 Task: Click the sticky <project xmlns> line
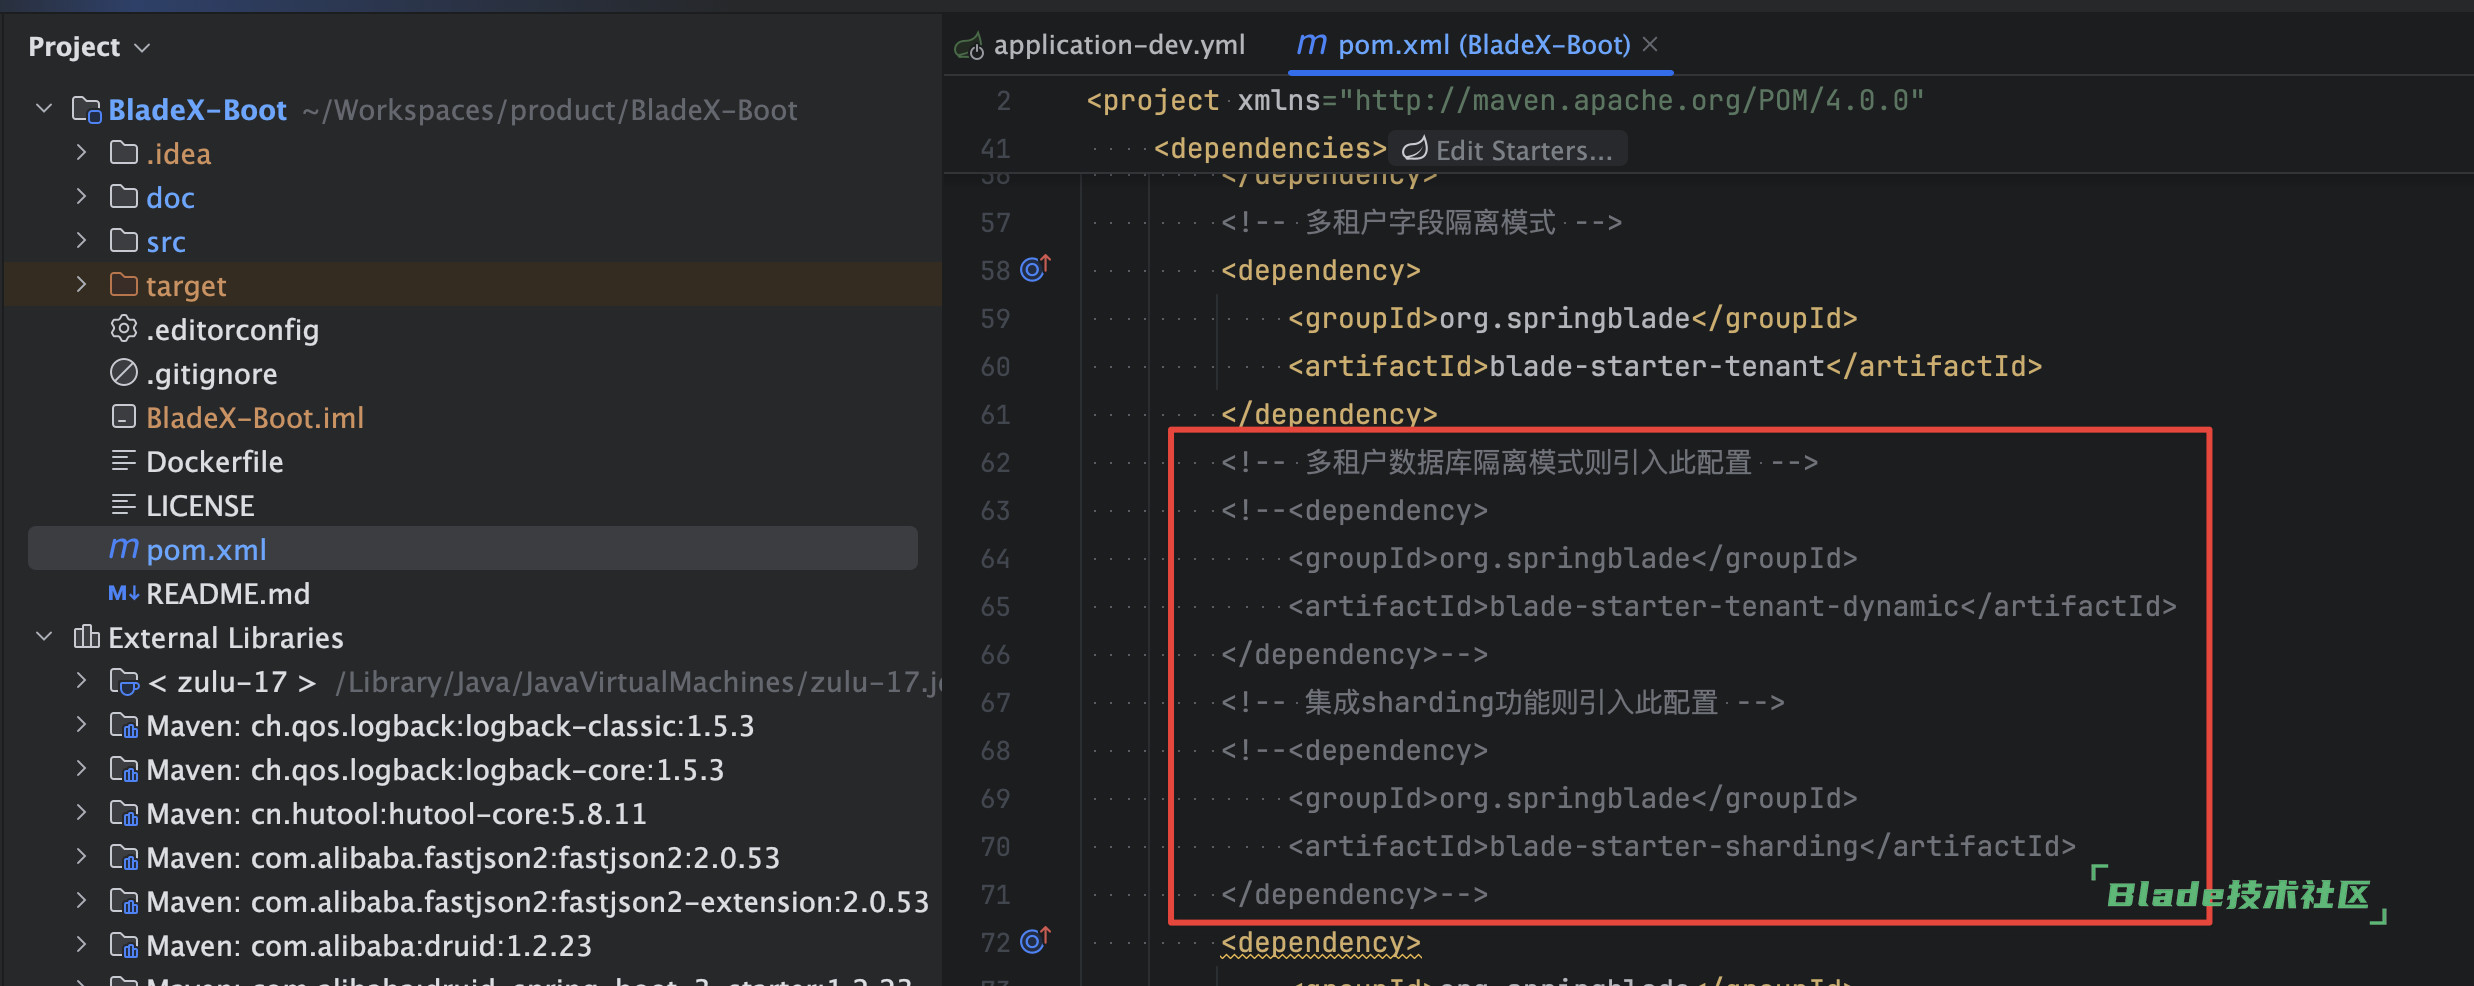coord(1505,100)
